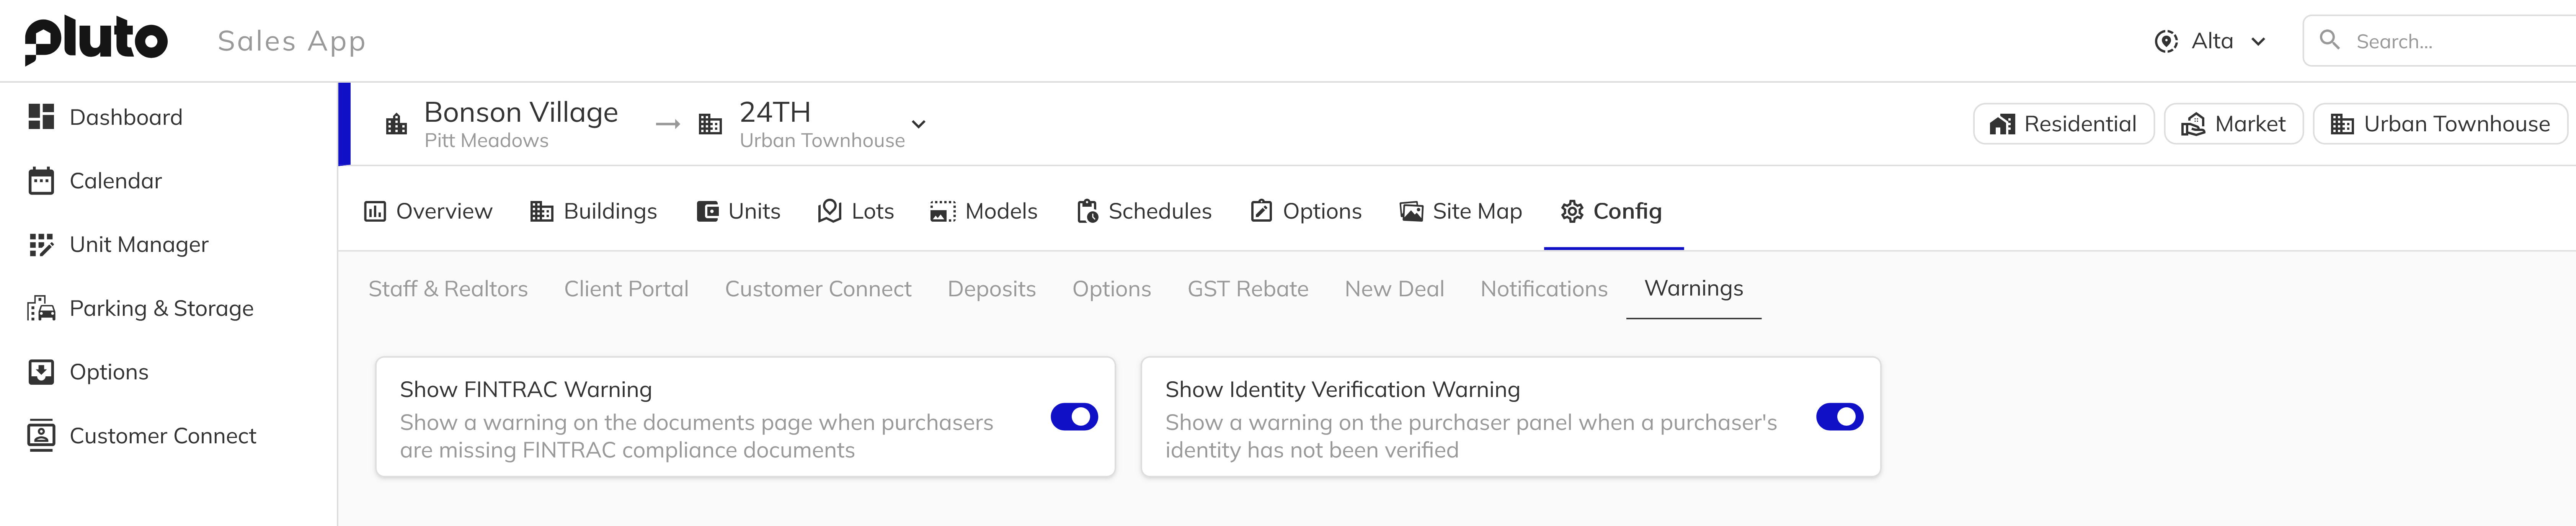Go to the Lots tab

tap(856, 211)
